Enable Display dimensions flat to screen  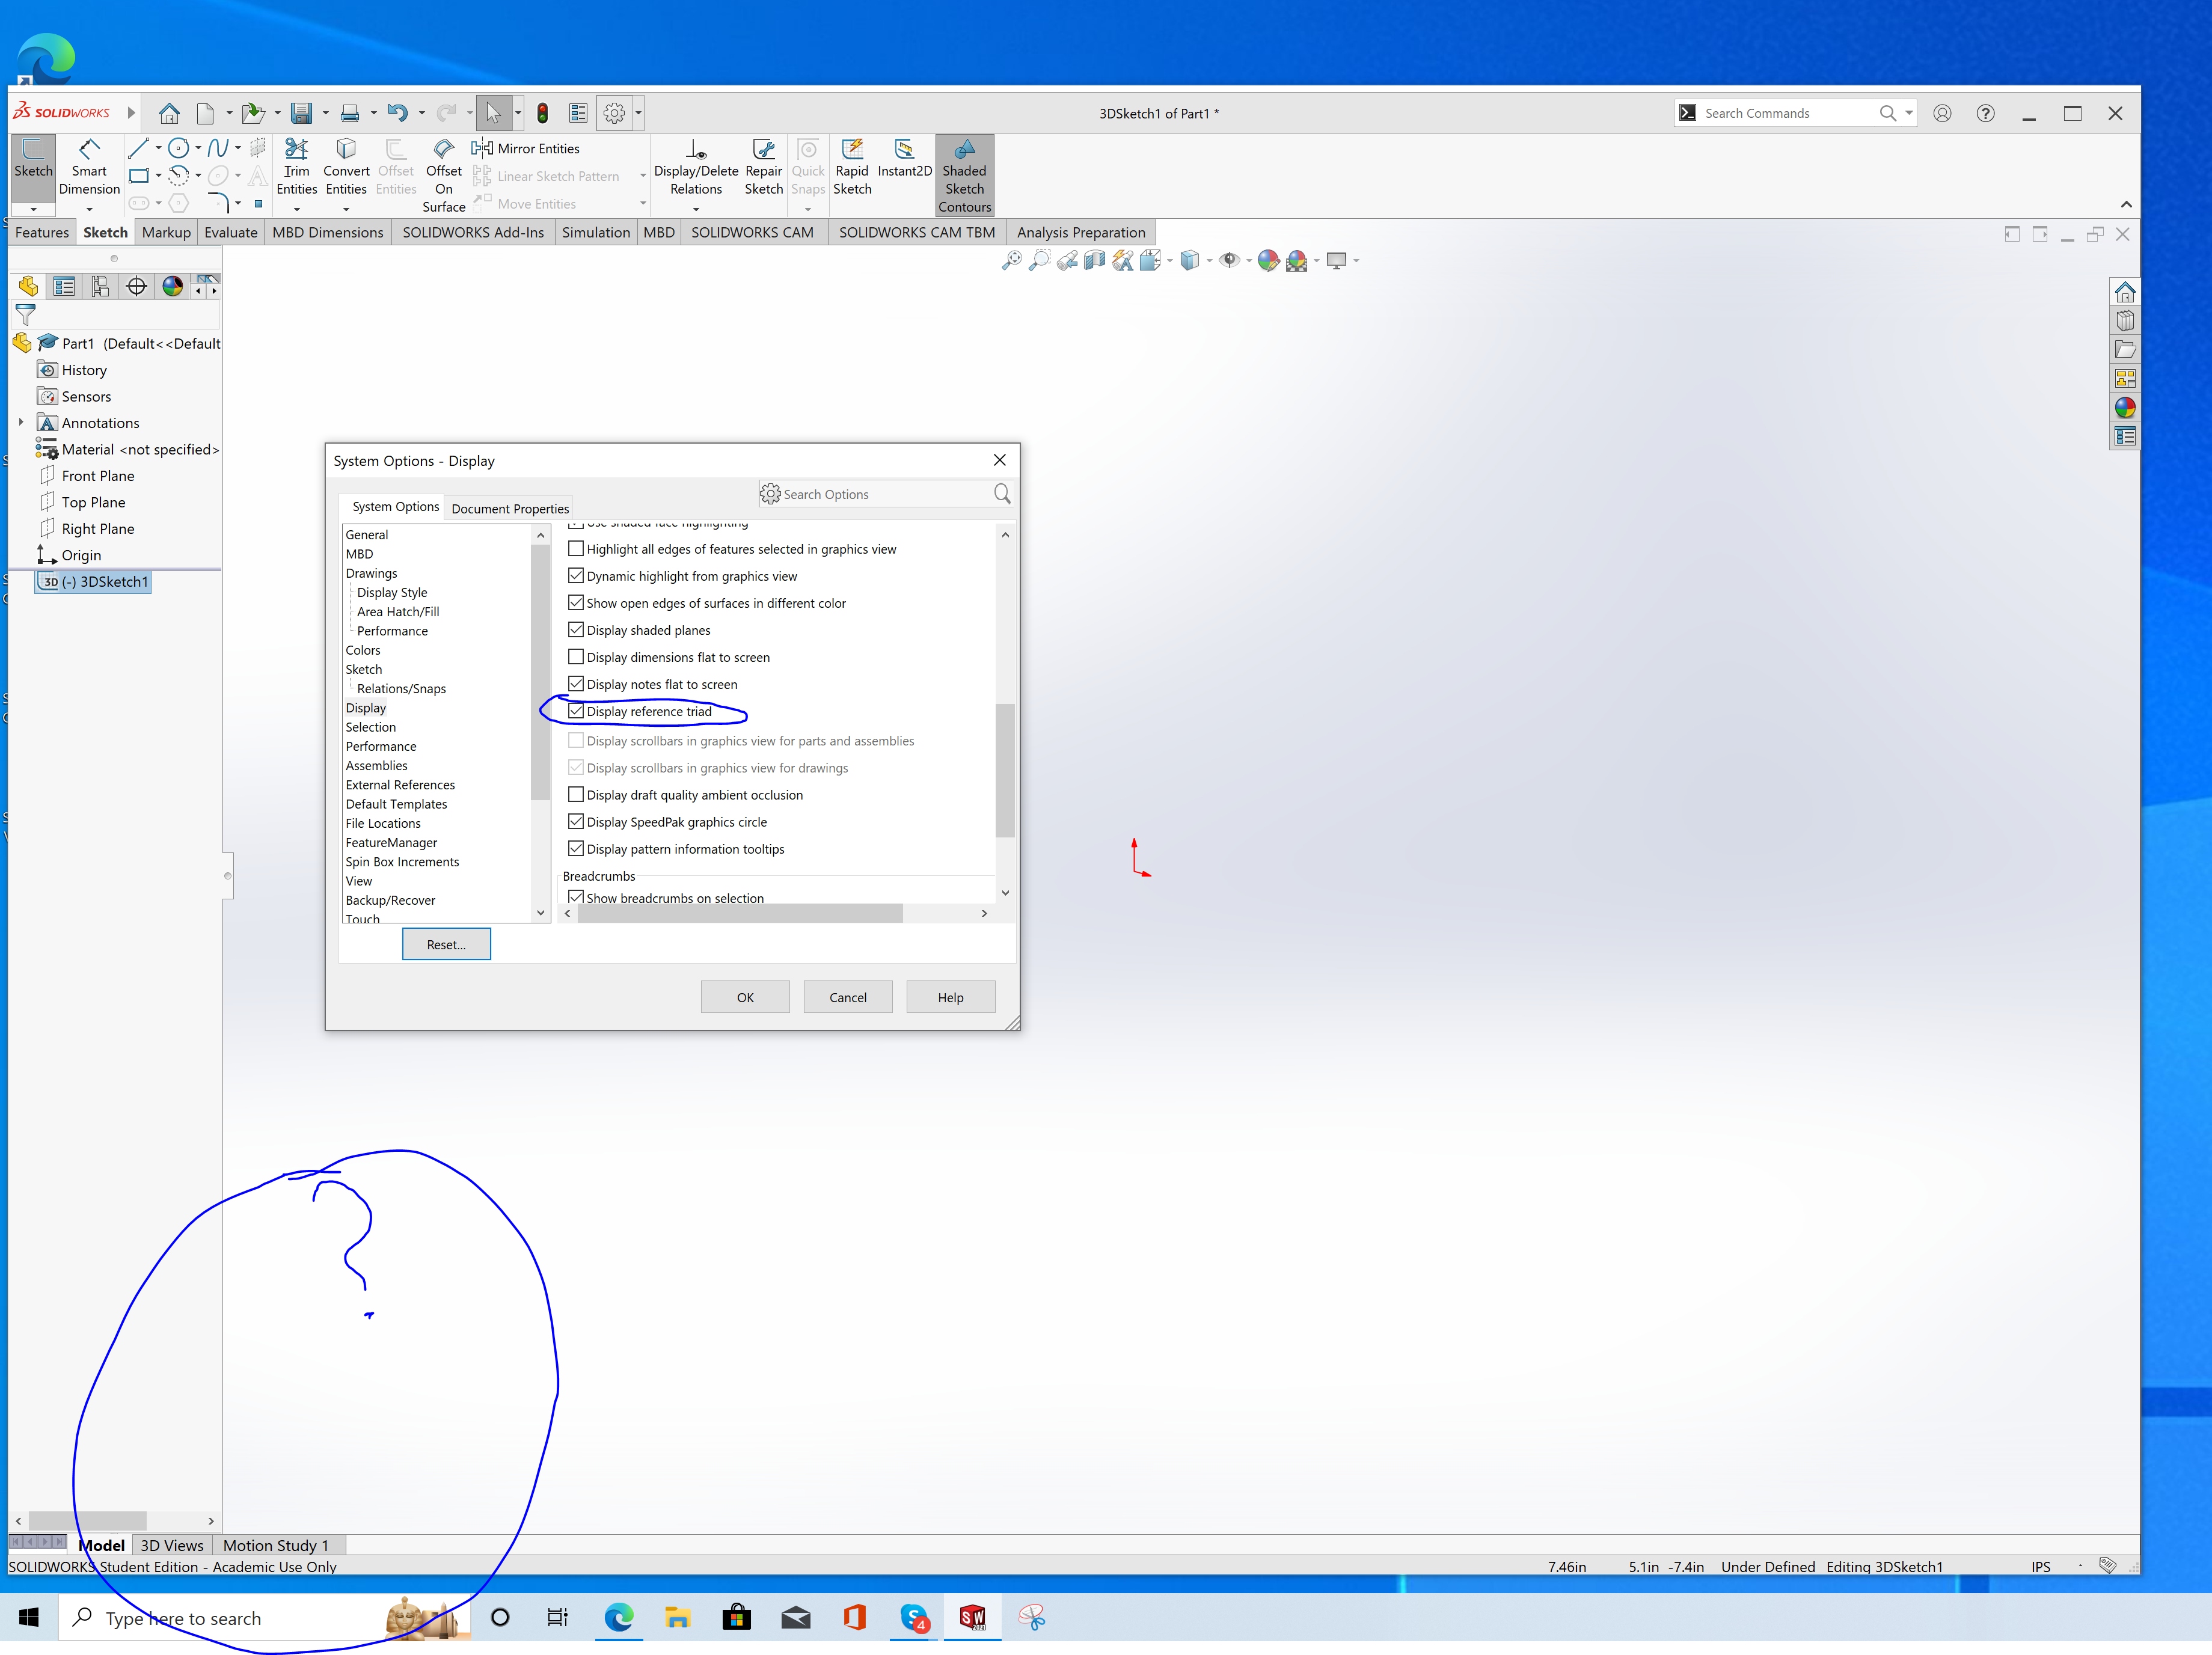click(576, 657)
